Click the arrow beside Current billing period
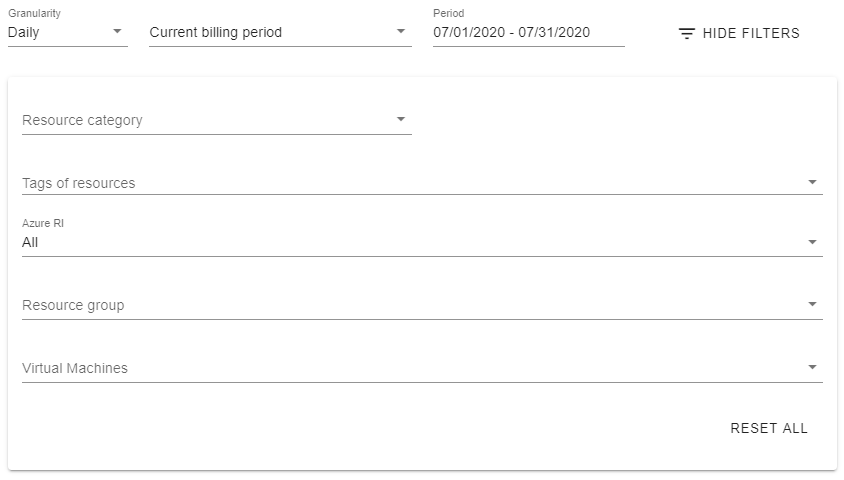Viewport: 844px width, 480px height. click(401, 32)
